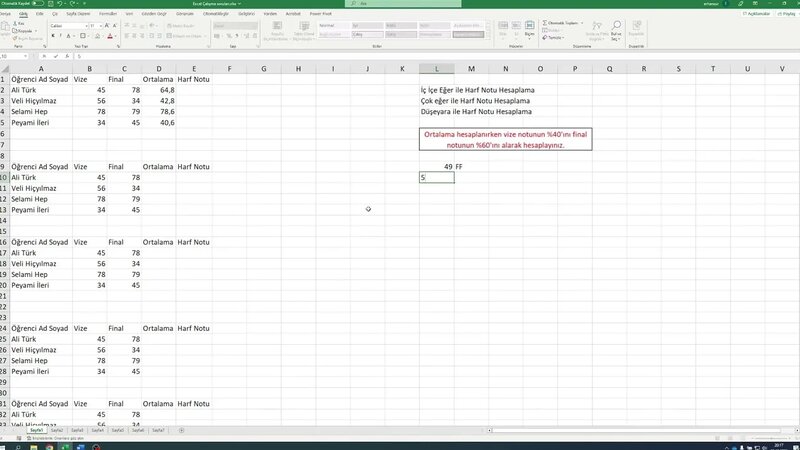Click the fill color bucket icon
This screenshot has height=450, width=800.
(97, 36)
